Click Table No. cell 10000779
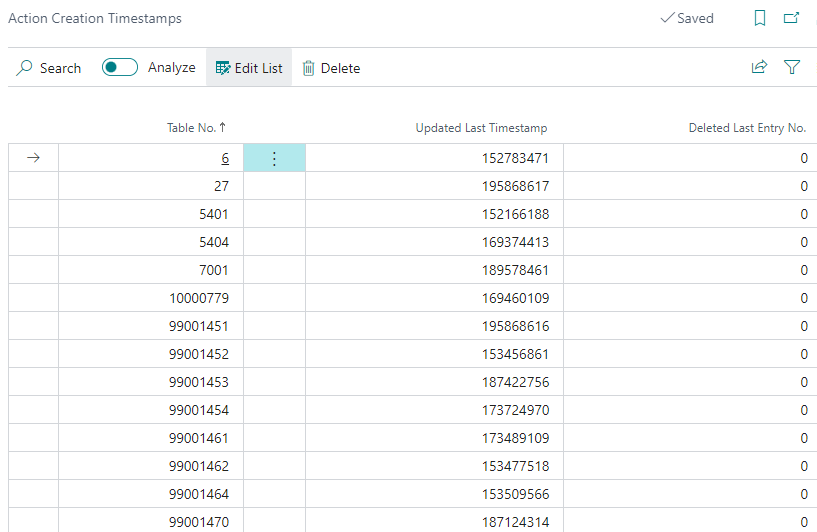Viewport: 817px width, 532px height. (199, 298)
